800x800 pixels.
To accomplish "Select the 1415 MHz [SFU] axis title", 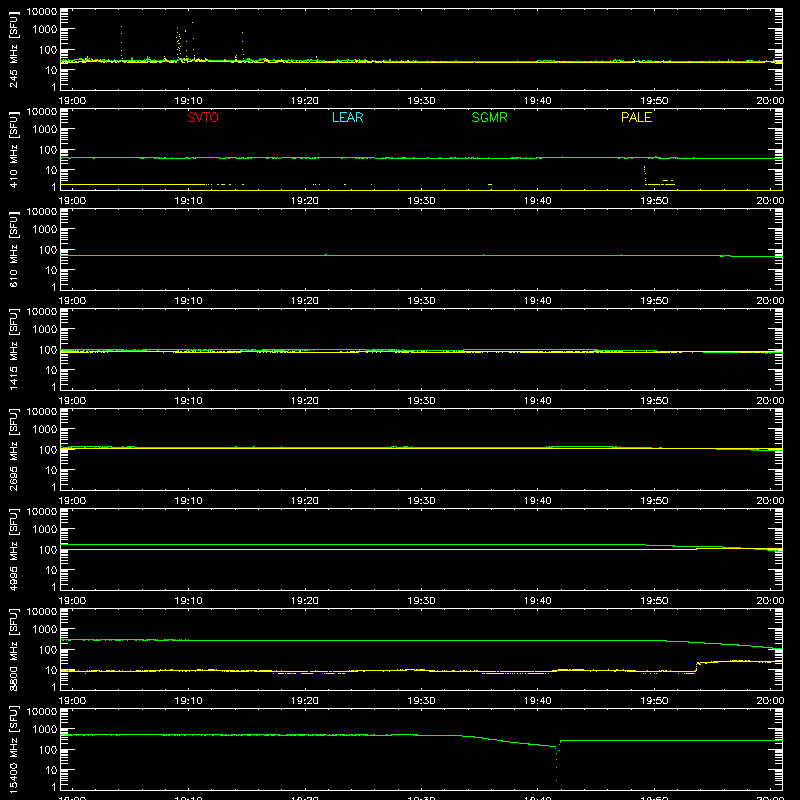I will click(14, 349).
